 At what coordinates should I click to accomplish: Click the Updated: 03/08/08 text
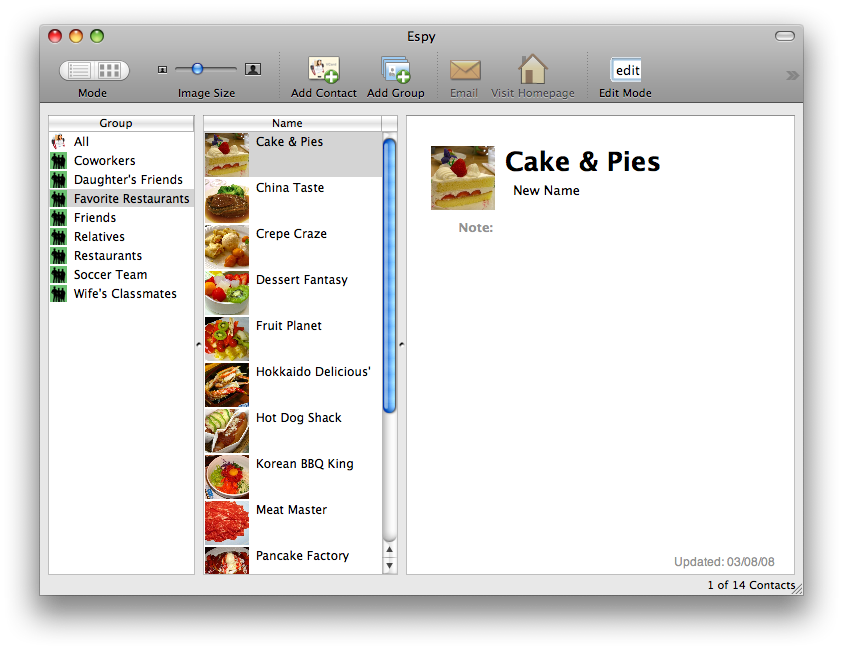click(724, 562)
